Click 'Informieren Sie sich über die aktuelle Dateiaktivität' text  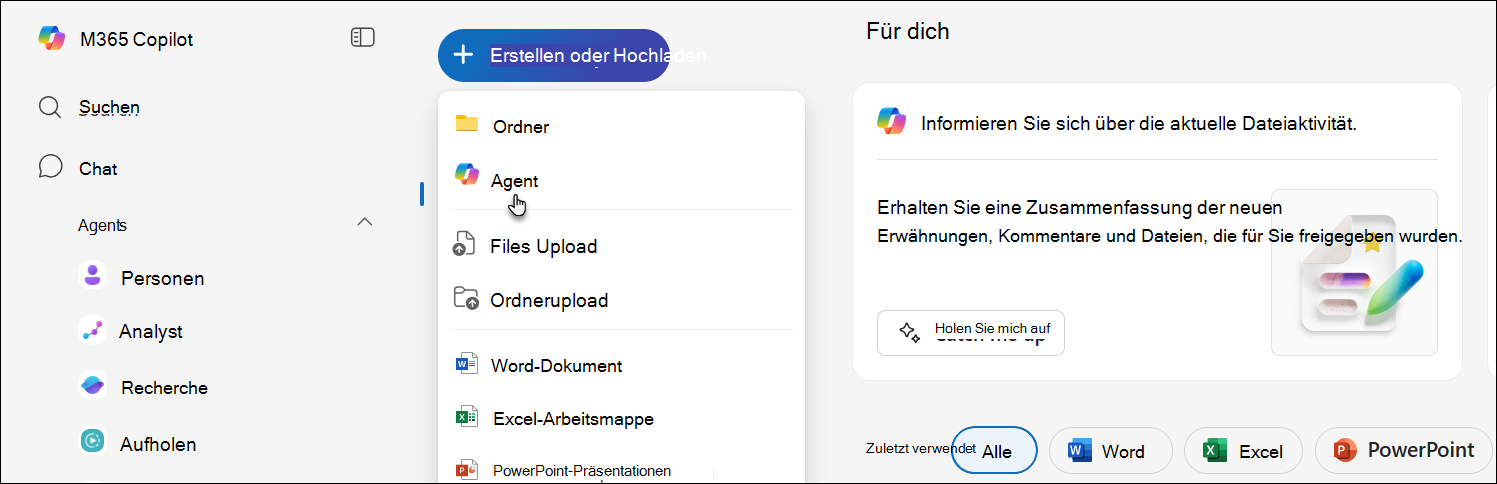tap(1139, 124)
